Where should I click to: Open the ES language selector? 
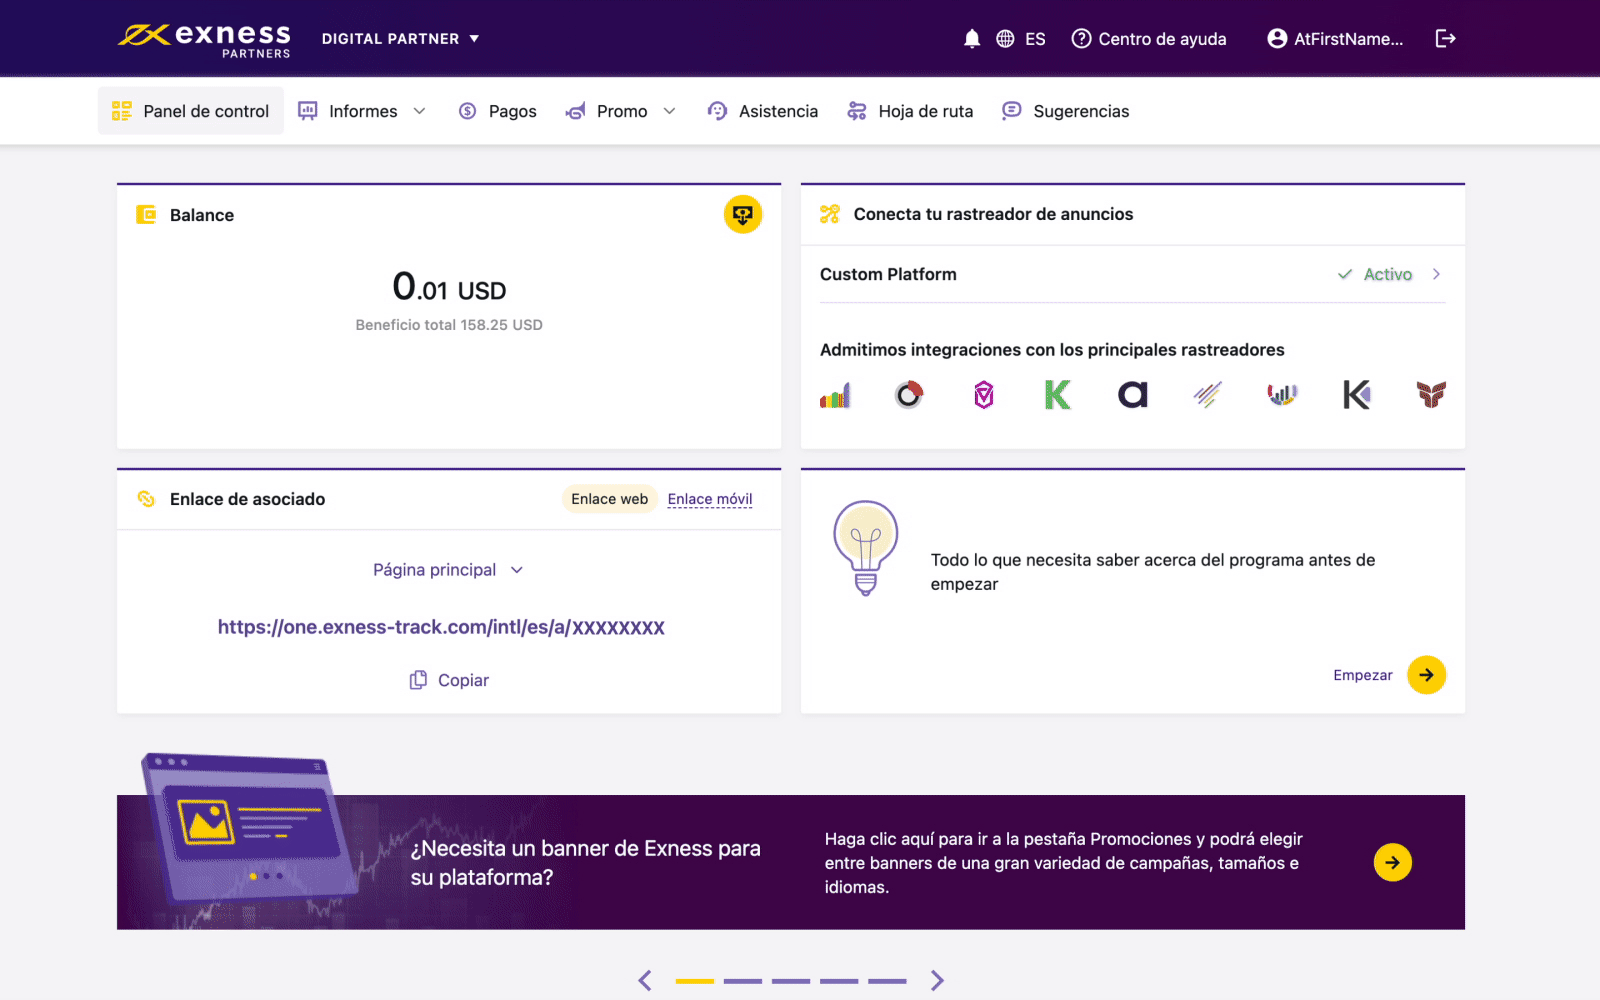(1035, 39)
